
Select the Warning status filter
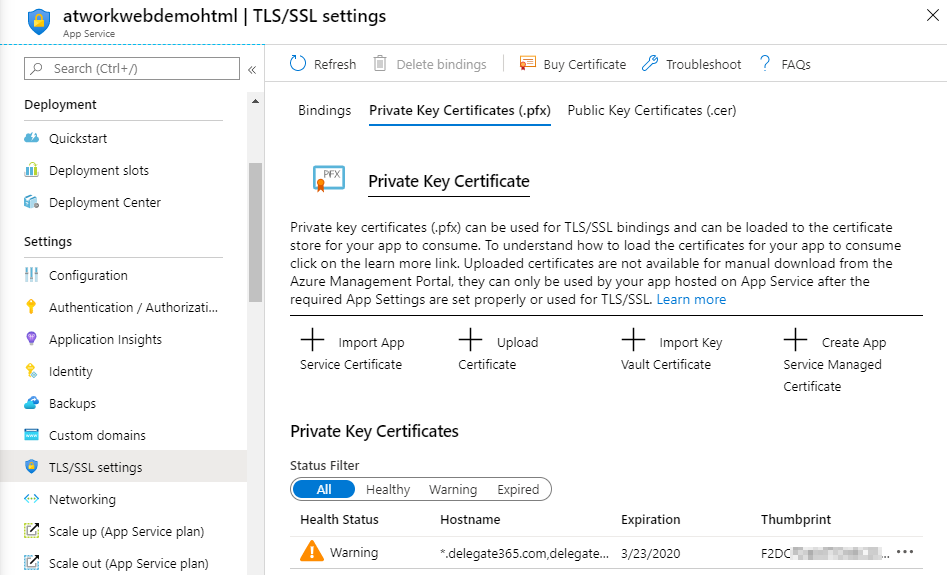(x=453, y=490)
